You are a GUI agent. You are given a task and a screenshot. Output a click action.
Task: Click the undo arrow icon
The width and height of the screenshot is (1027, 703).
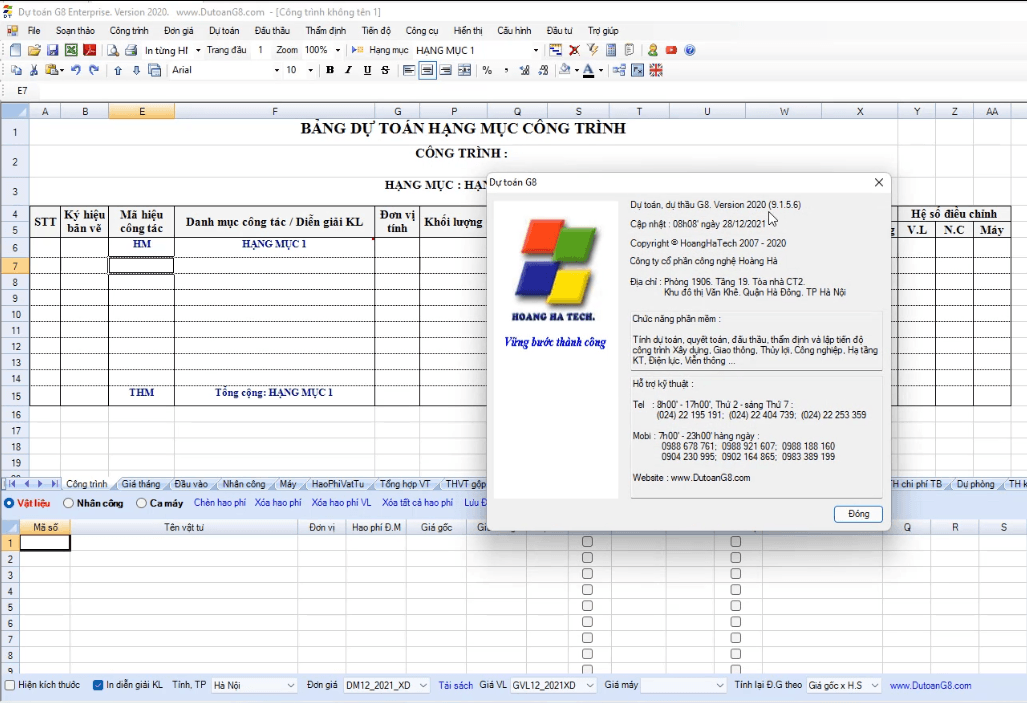click(76, 70)
